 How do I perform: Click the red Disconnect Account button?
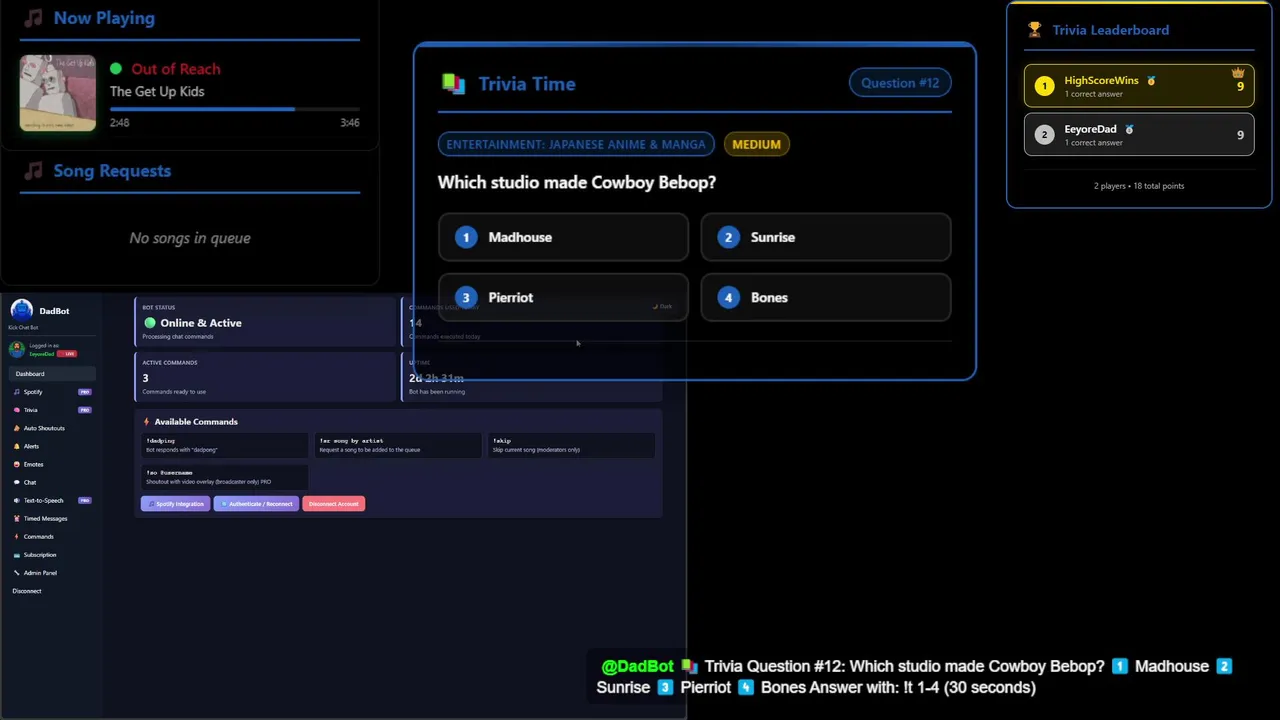(334, 504)
